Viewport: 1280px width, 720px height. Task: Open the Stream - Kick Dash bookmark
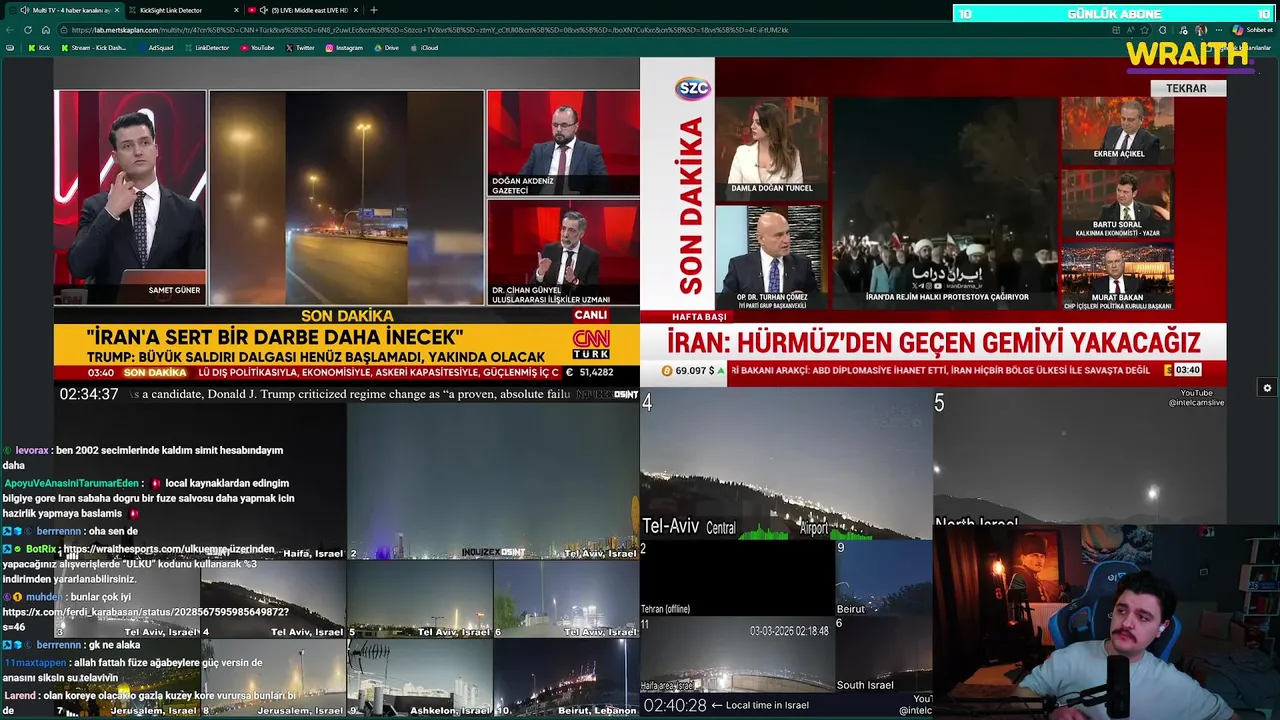(93, 48)
